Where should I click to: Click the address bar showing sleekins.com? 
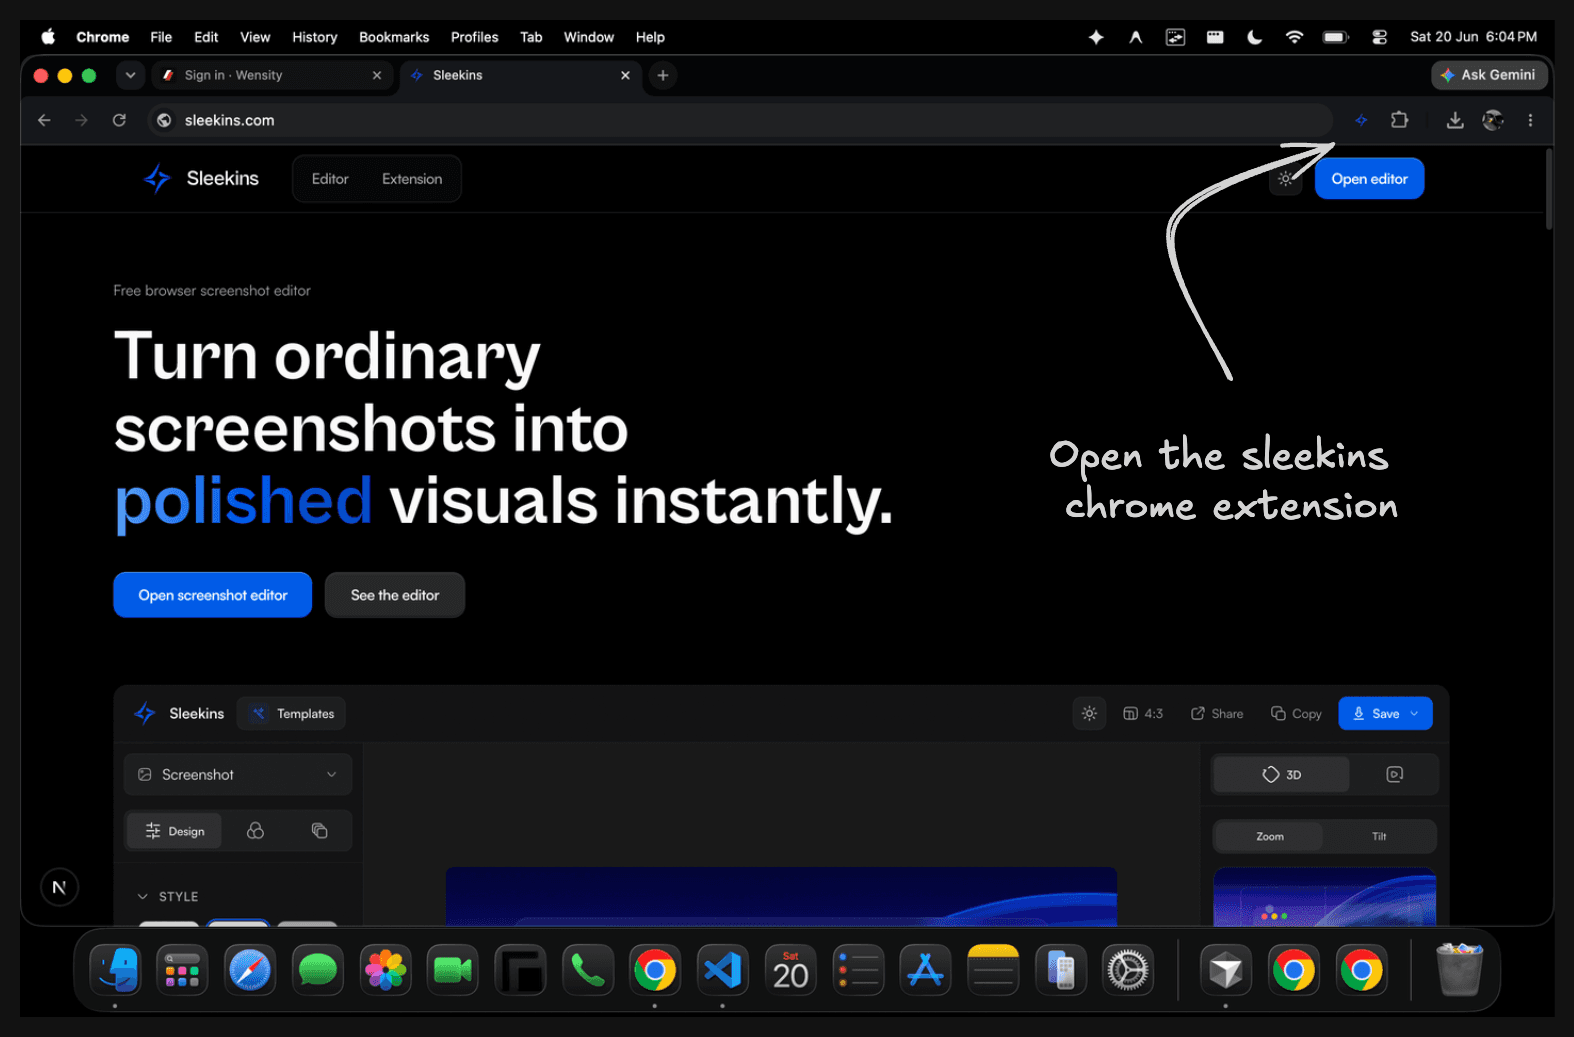(x=740, y=120)
